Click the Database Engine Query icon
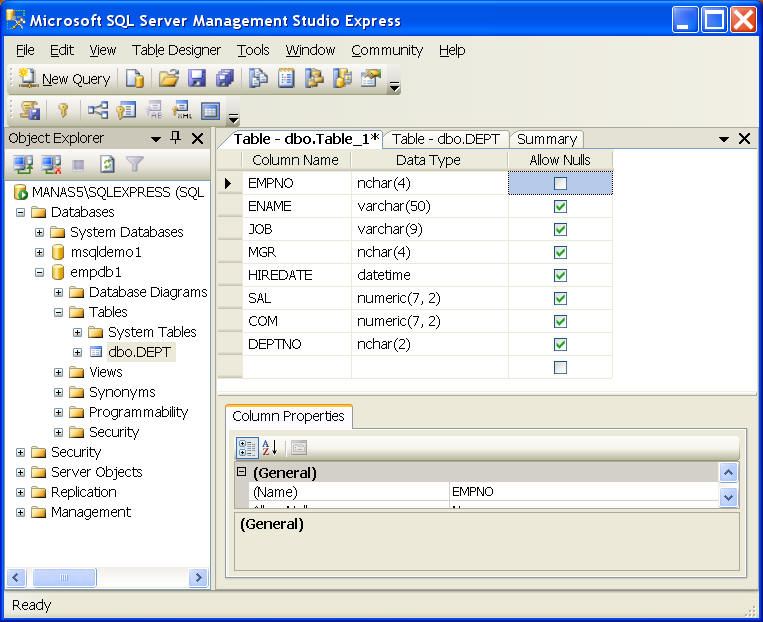Viewport: 763px width, 622px height. (134, 78)
